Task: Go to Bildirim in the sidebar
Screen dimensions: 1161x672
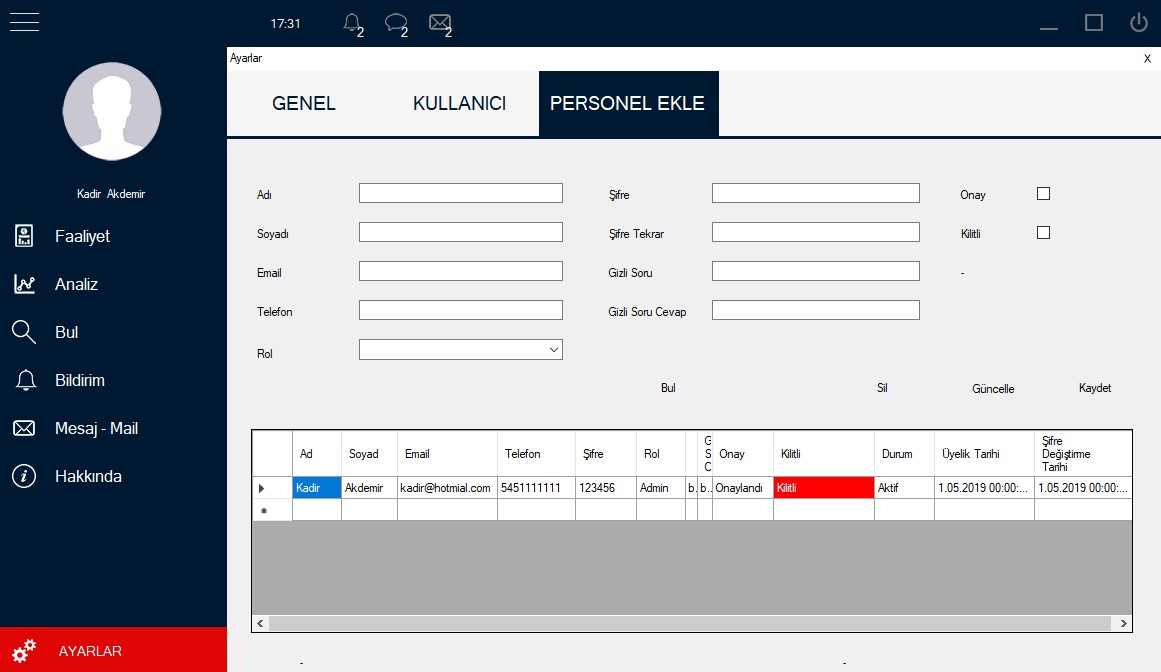Action: (x=80, y=380)
